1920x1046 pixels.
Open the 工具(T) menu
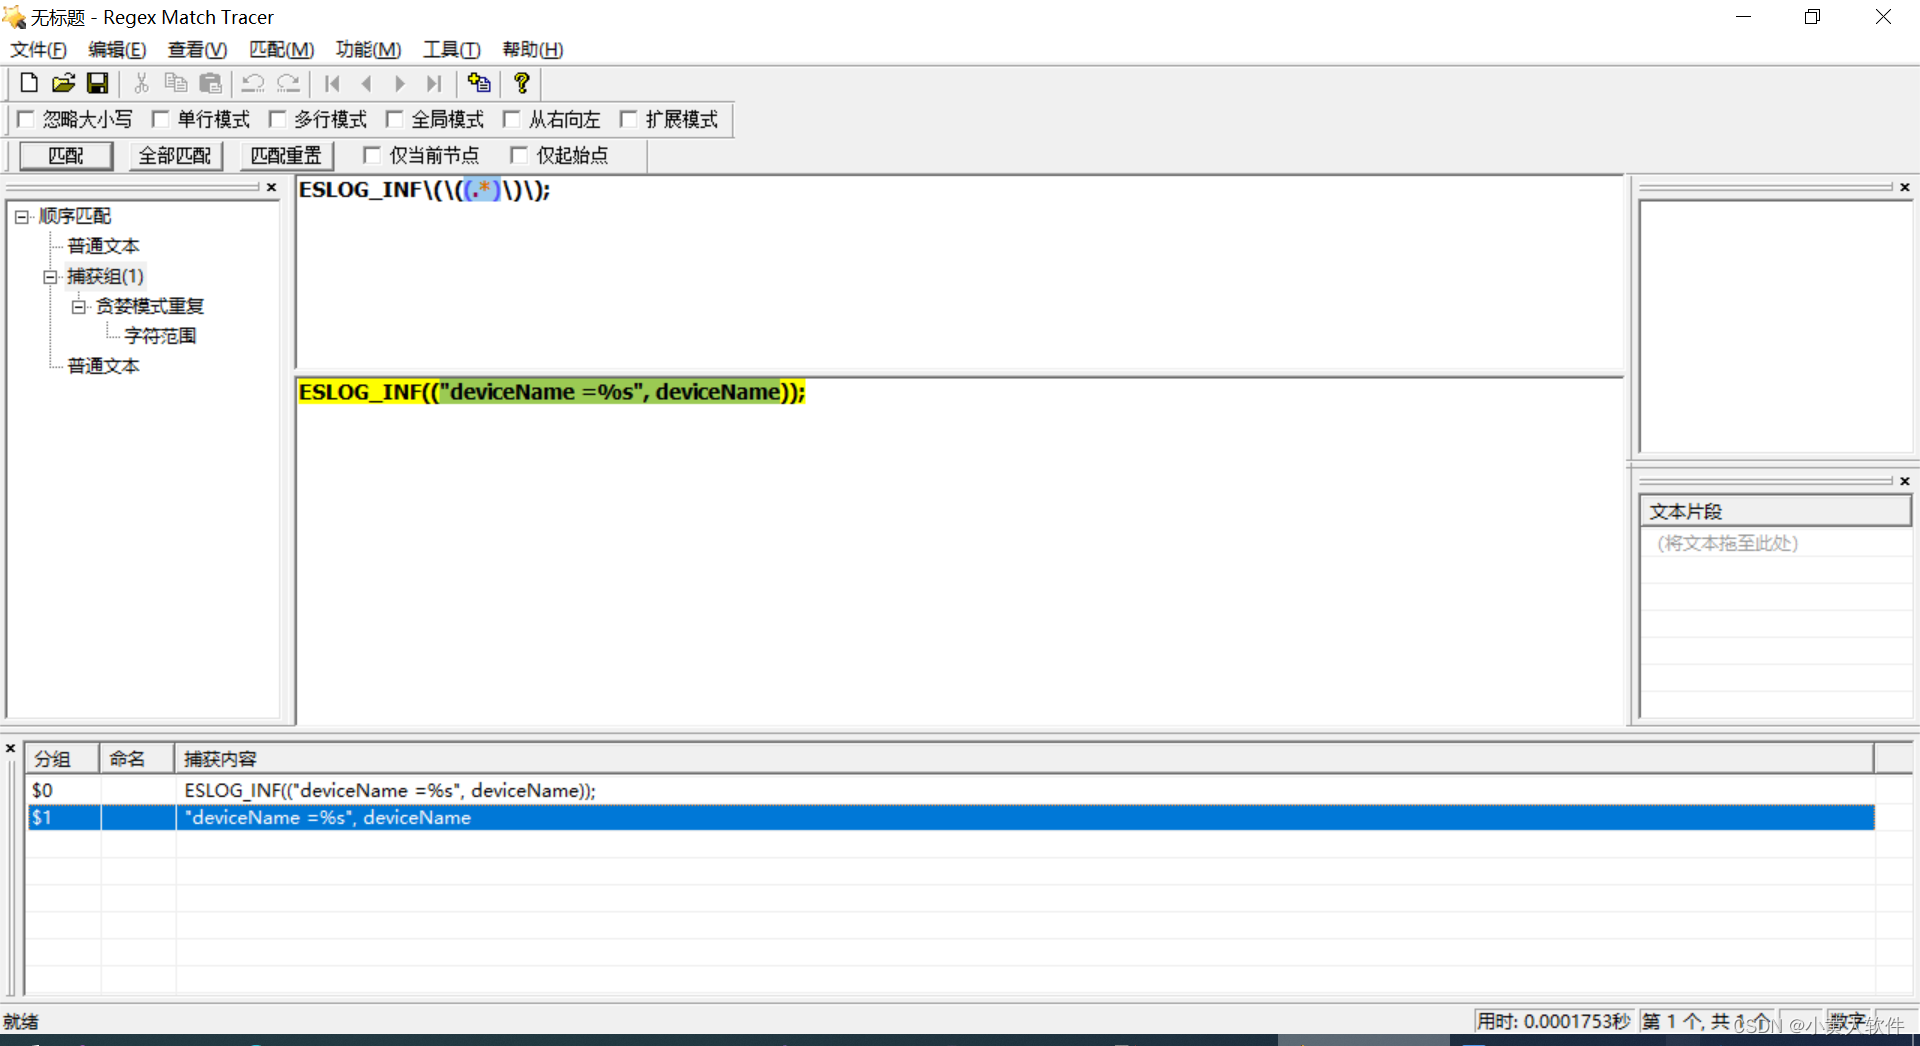coord(451,50)
